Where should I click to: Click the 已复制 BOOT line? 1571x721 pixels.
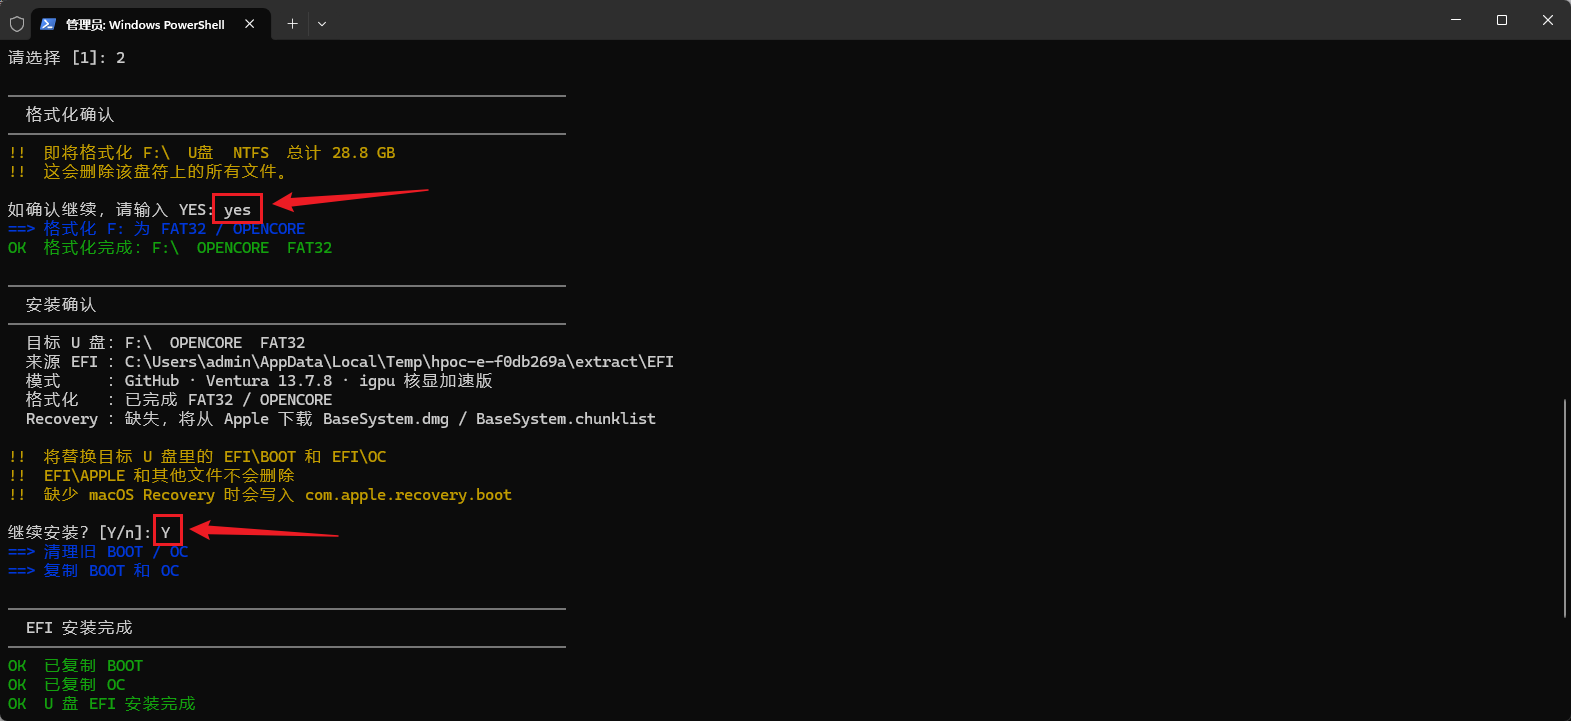point(76,666)
